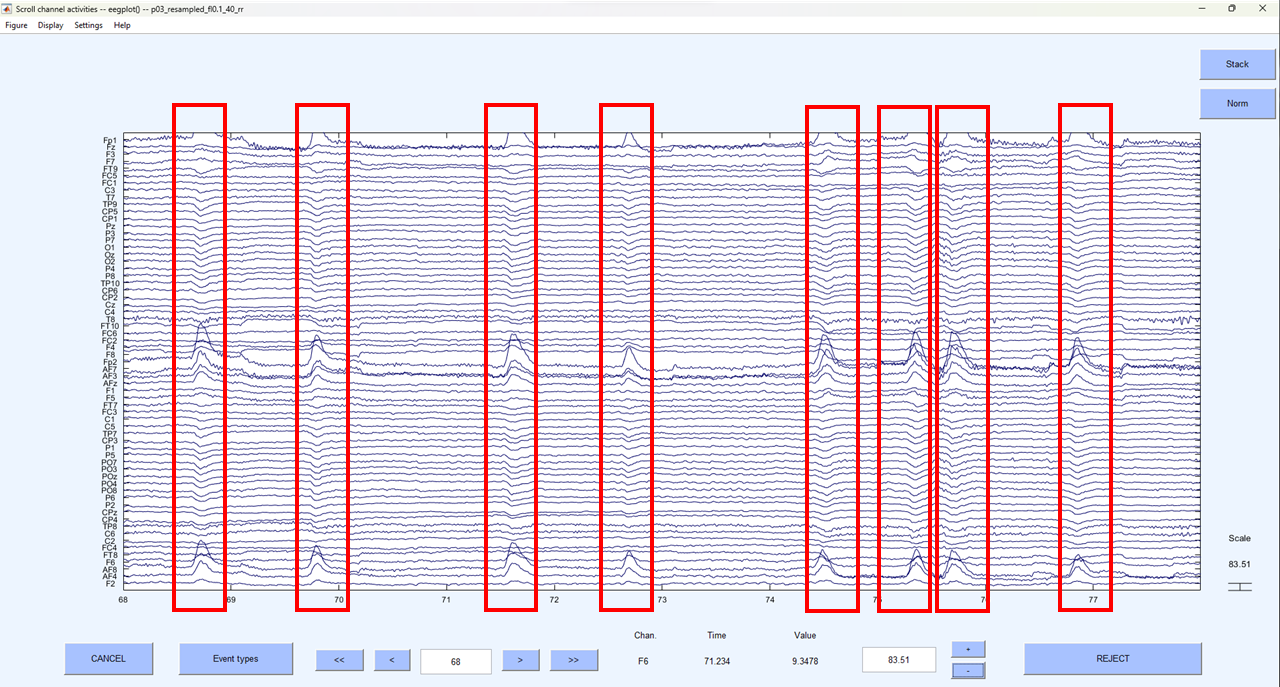Unmark the rejected epoch near time 77
The height and width of the screenshot is (687, 1280).
1085,350
